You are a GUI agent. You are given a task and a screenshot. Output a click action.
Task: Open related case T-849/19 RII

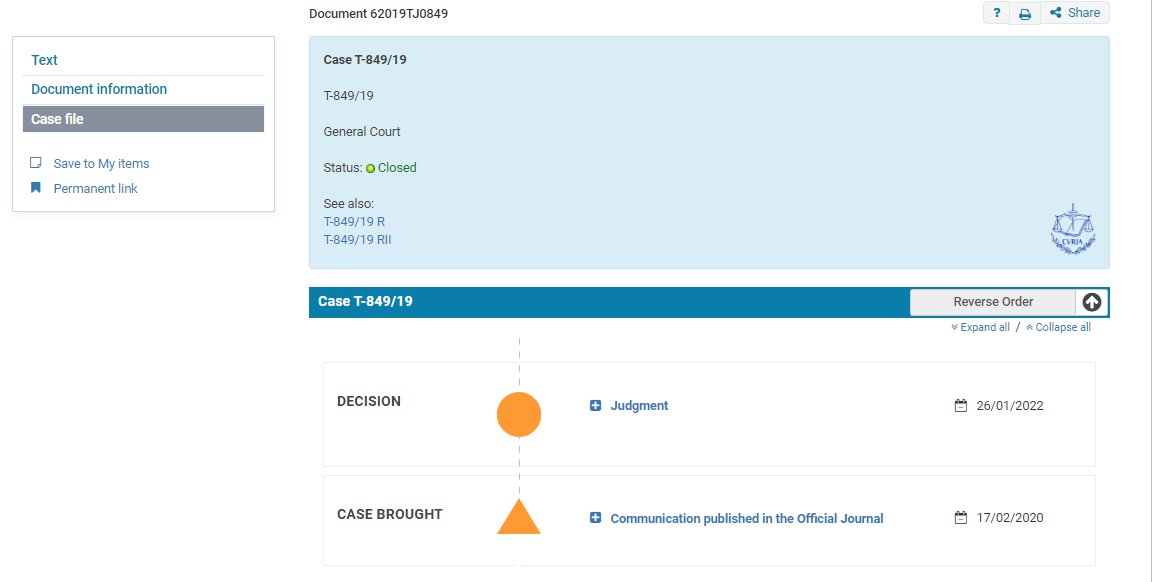357,240
